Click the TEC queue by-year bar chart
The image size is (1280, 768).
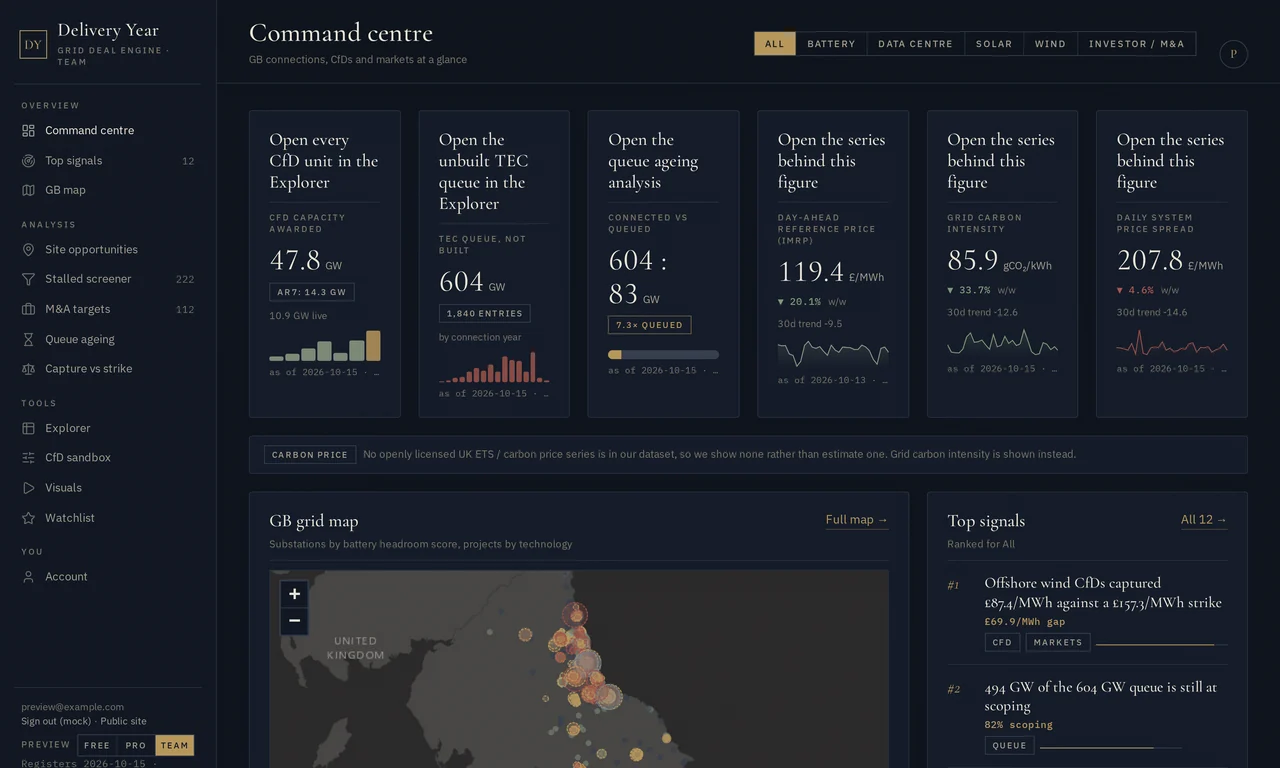click(494, 367)
